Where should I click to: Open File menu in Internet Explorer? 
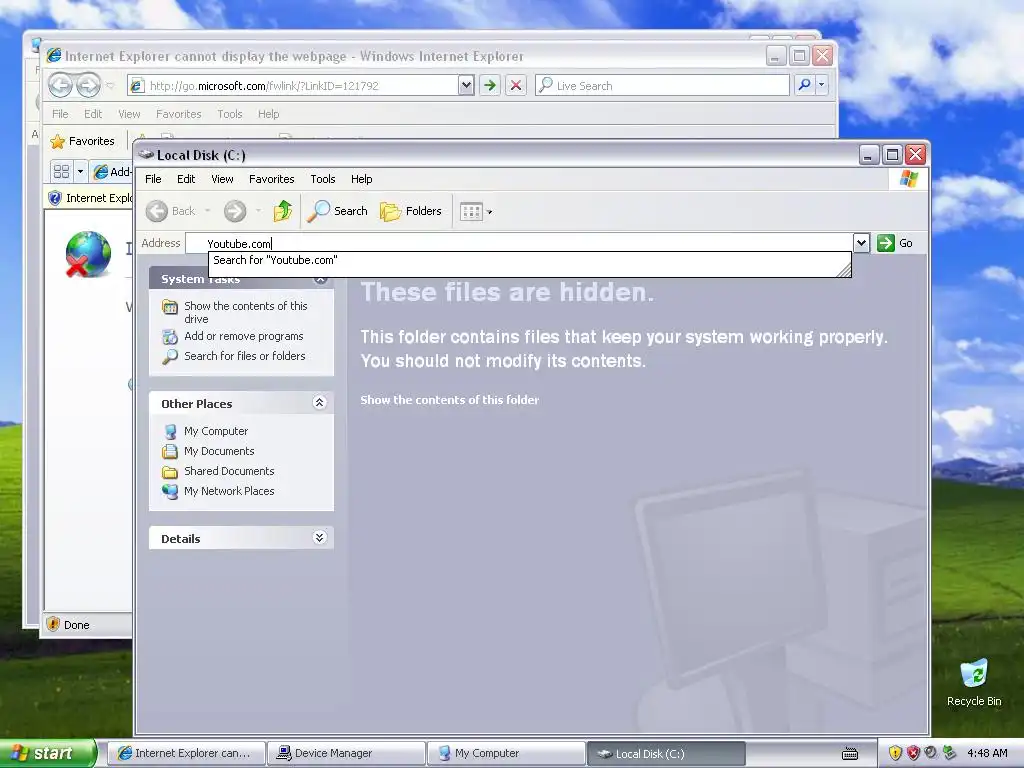pyautogui.click(x=60, y=114)
